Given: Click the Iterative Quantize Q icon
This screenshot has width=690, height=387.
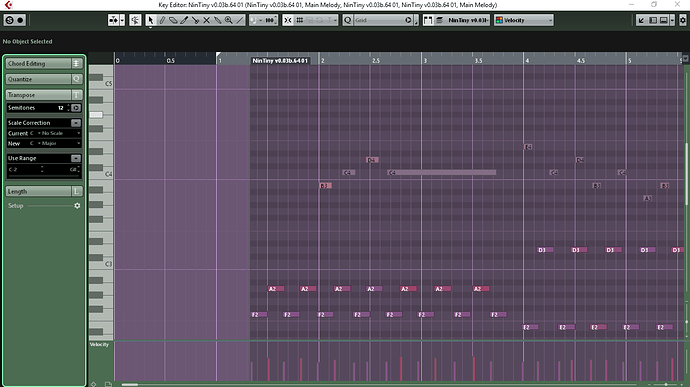Looking at the screenshot, I should (x=348, y=20).
